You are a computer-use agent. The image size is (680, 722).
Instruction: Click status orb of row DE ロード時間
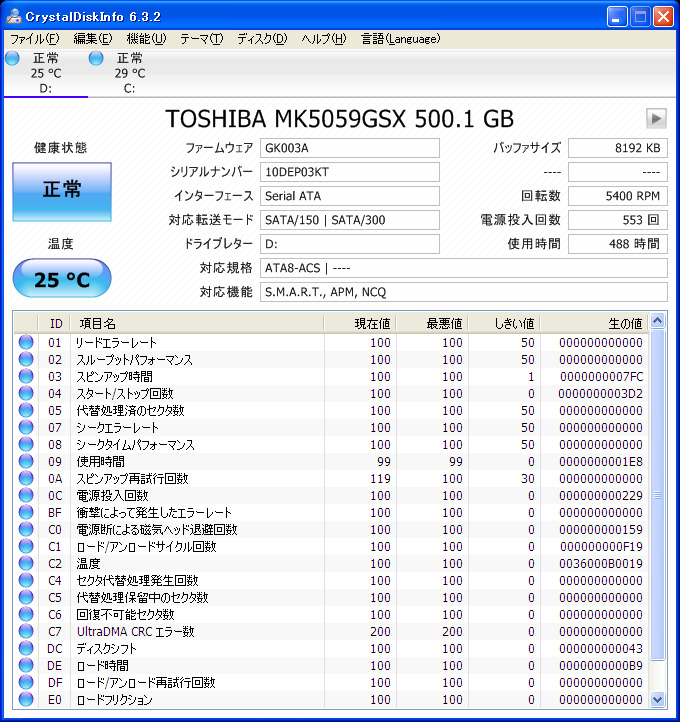point(26,666)
